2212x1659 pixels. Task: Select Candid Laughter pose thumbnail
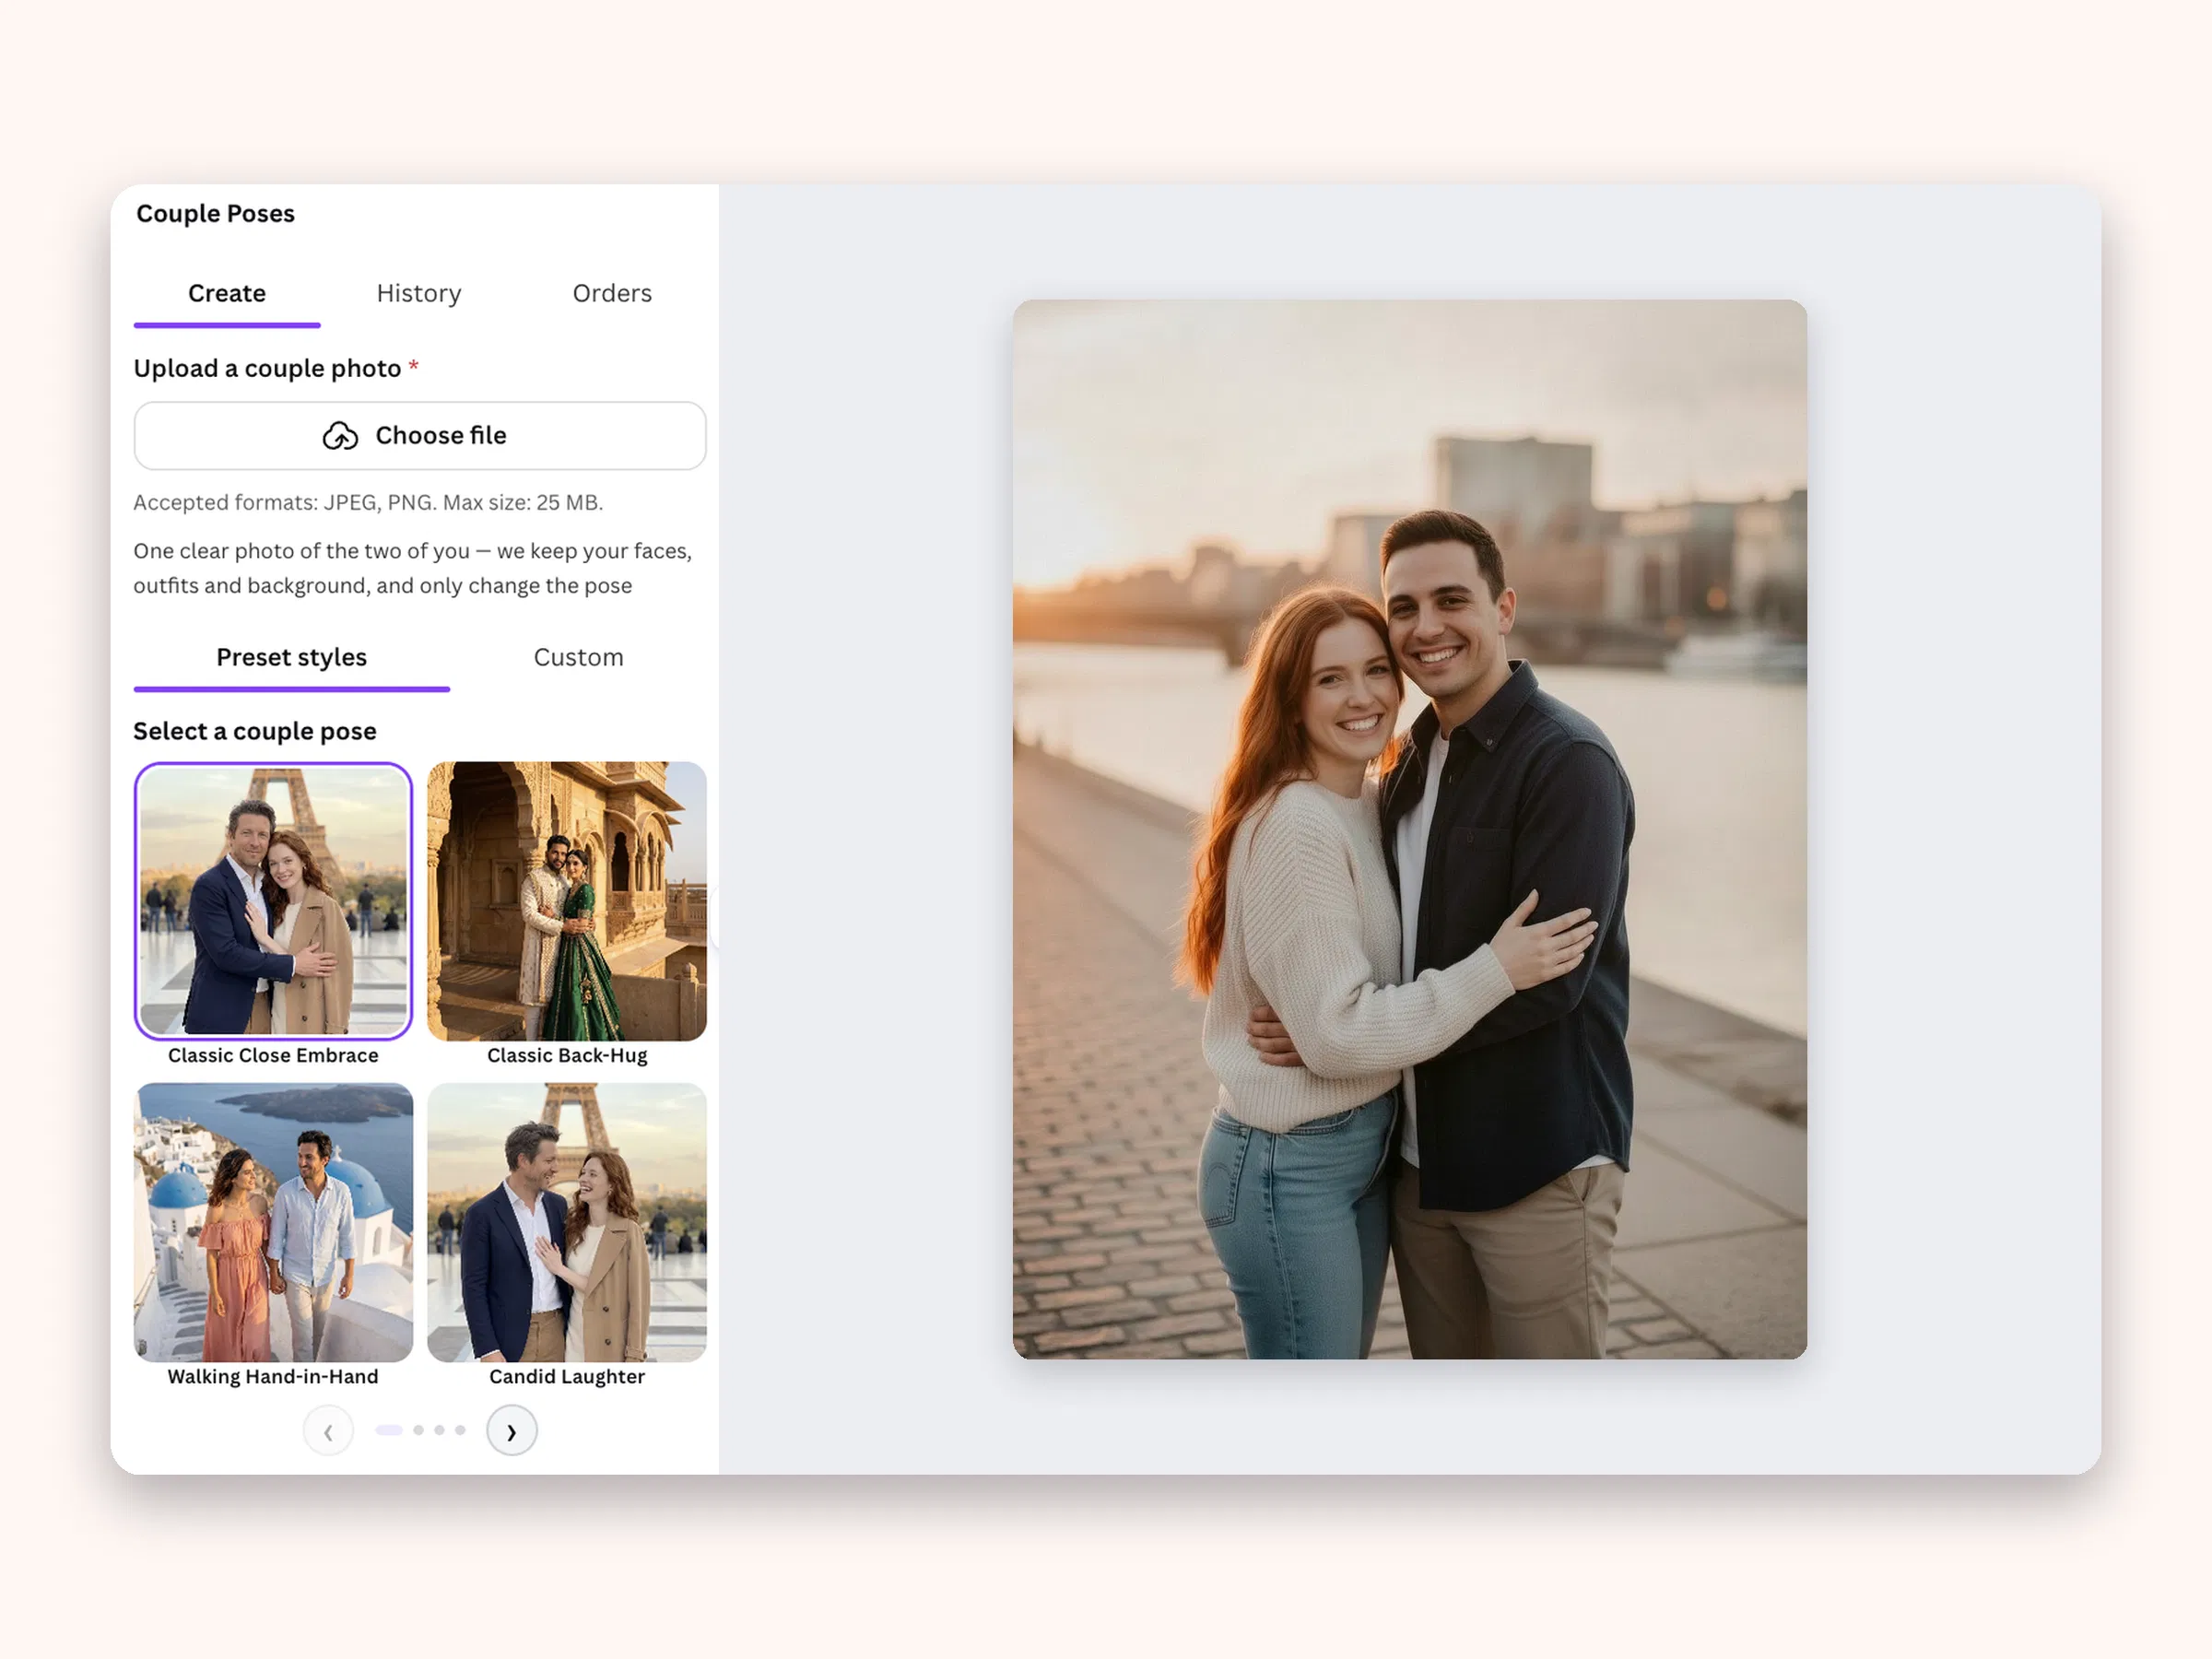[567, 1222]
